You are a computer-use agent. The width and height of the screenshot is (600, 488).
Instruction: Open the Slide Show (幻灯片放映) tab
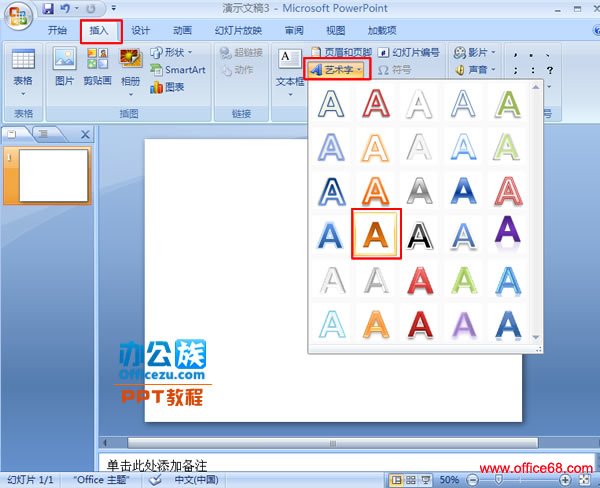point(238,31)
